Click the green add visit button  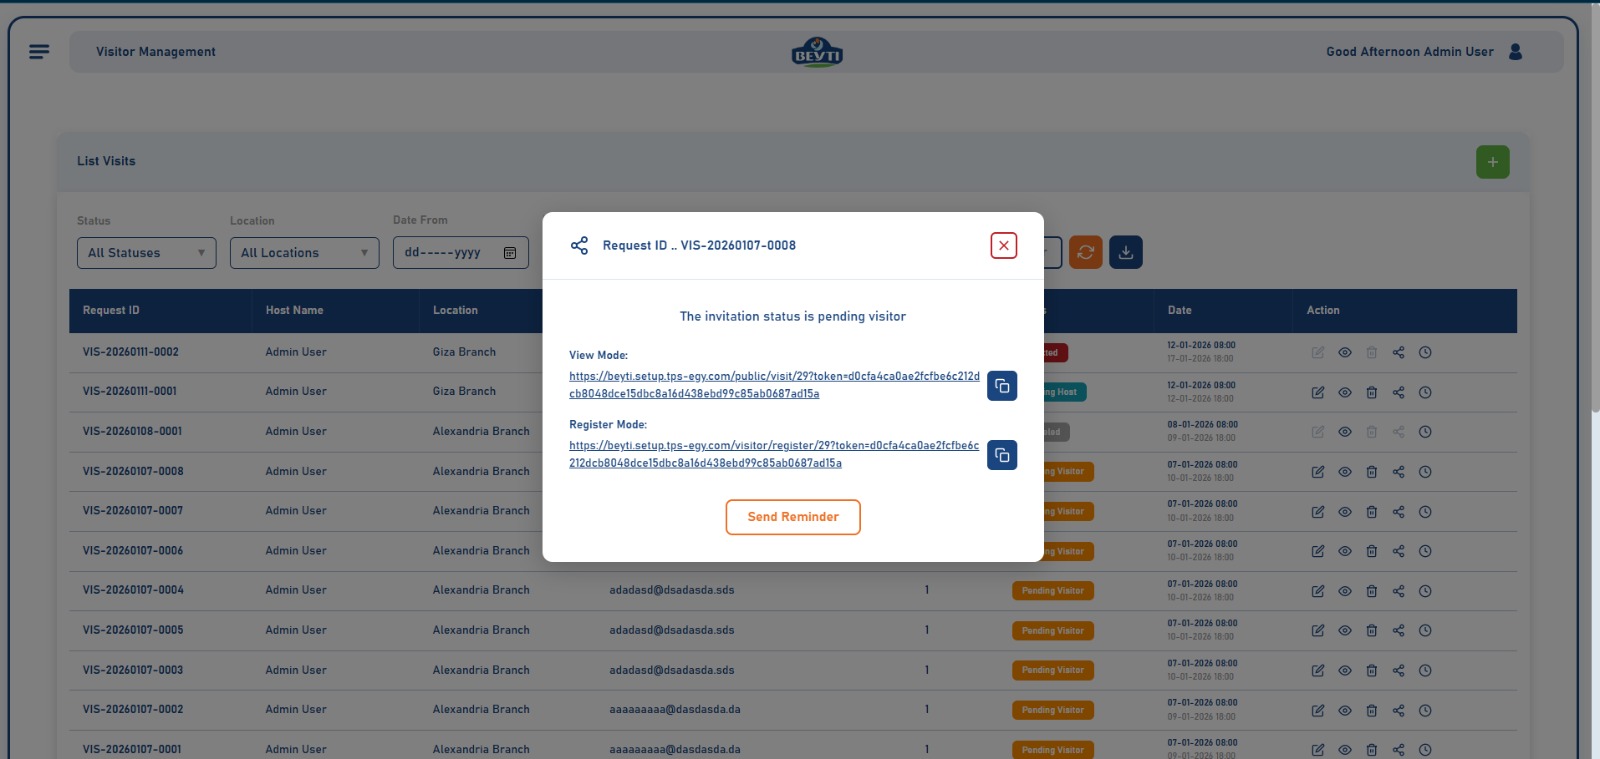(x=1492, y=162)
